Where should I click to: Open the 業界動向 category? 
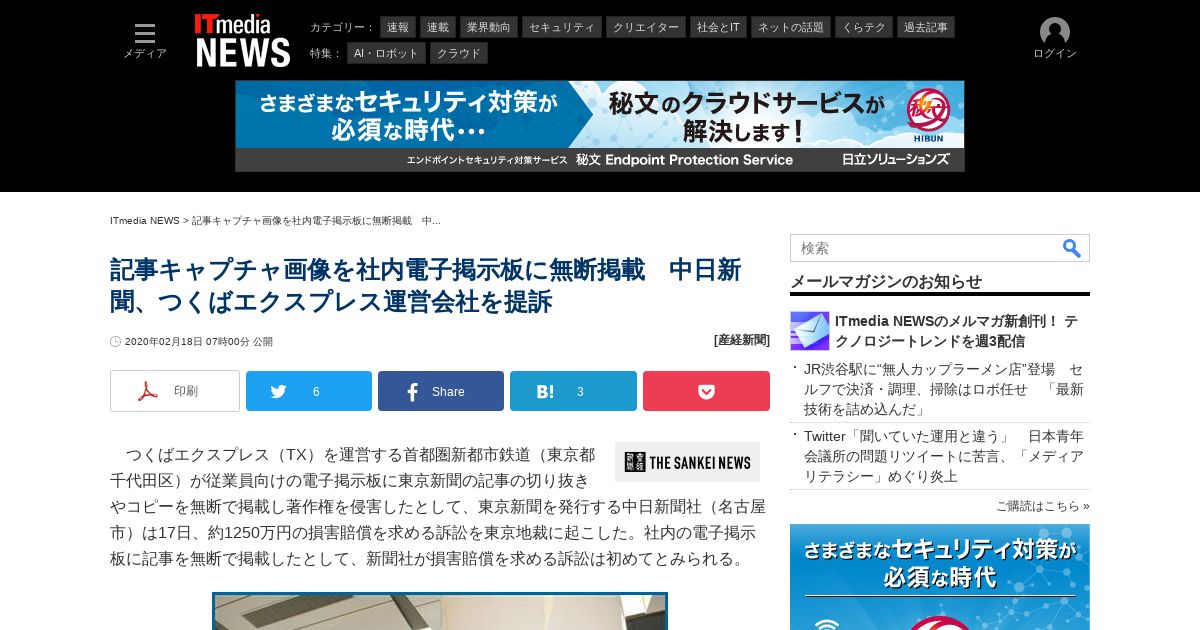pyautogui.click(x=490, y=27)
